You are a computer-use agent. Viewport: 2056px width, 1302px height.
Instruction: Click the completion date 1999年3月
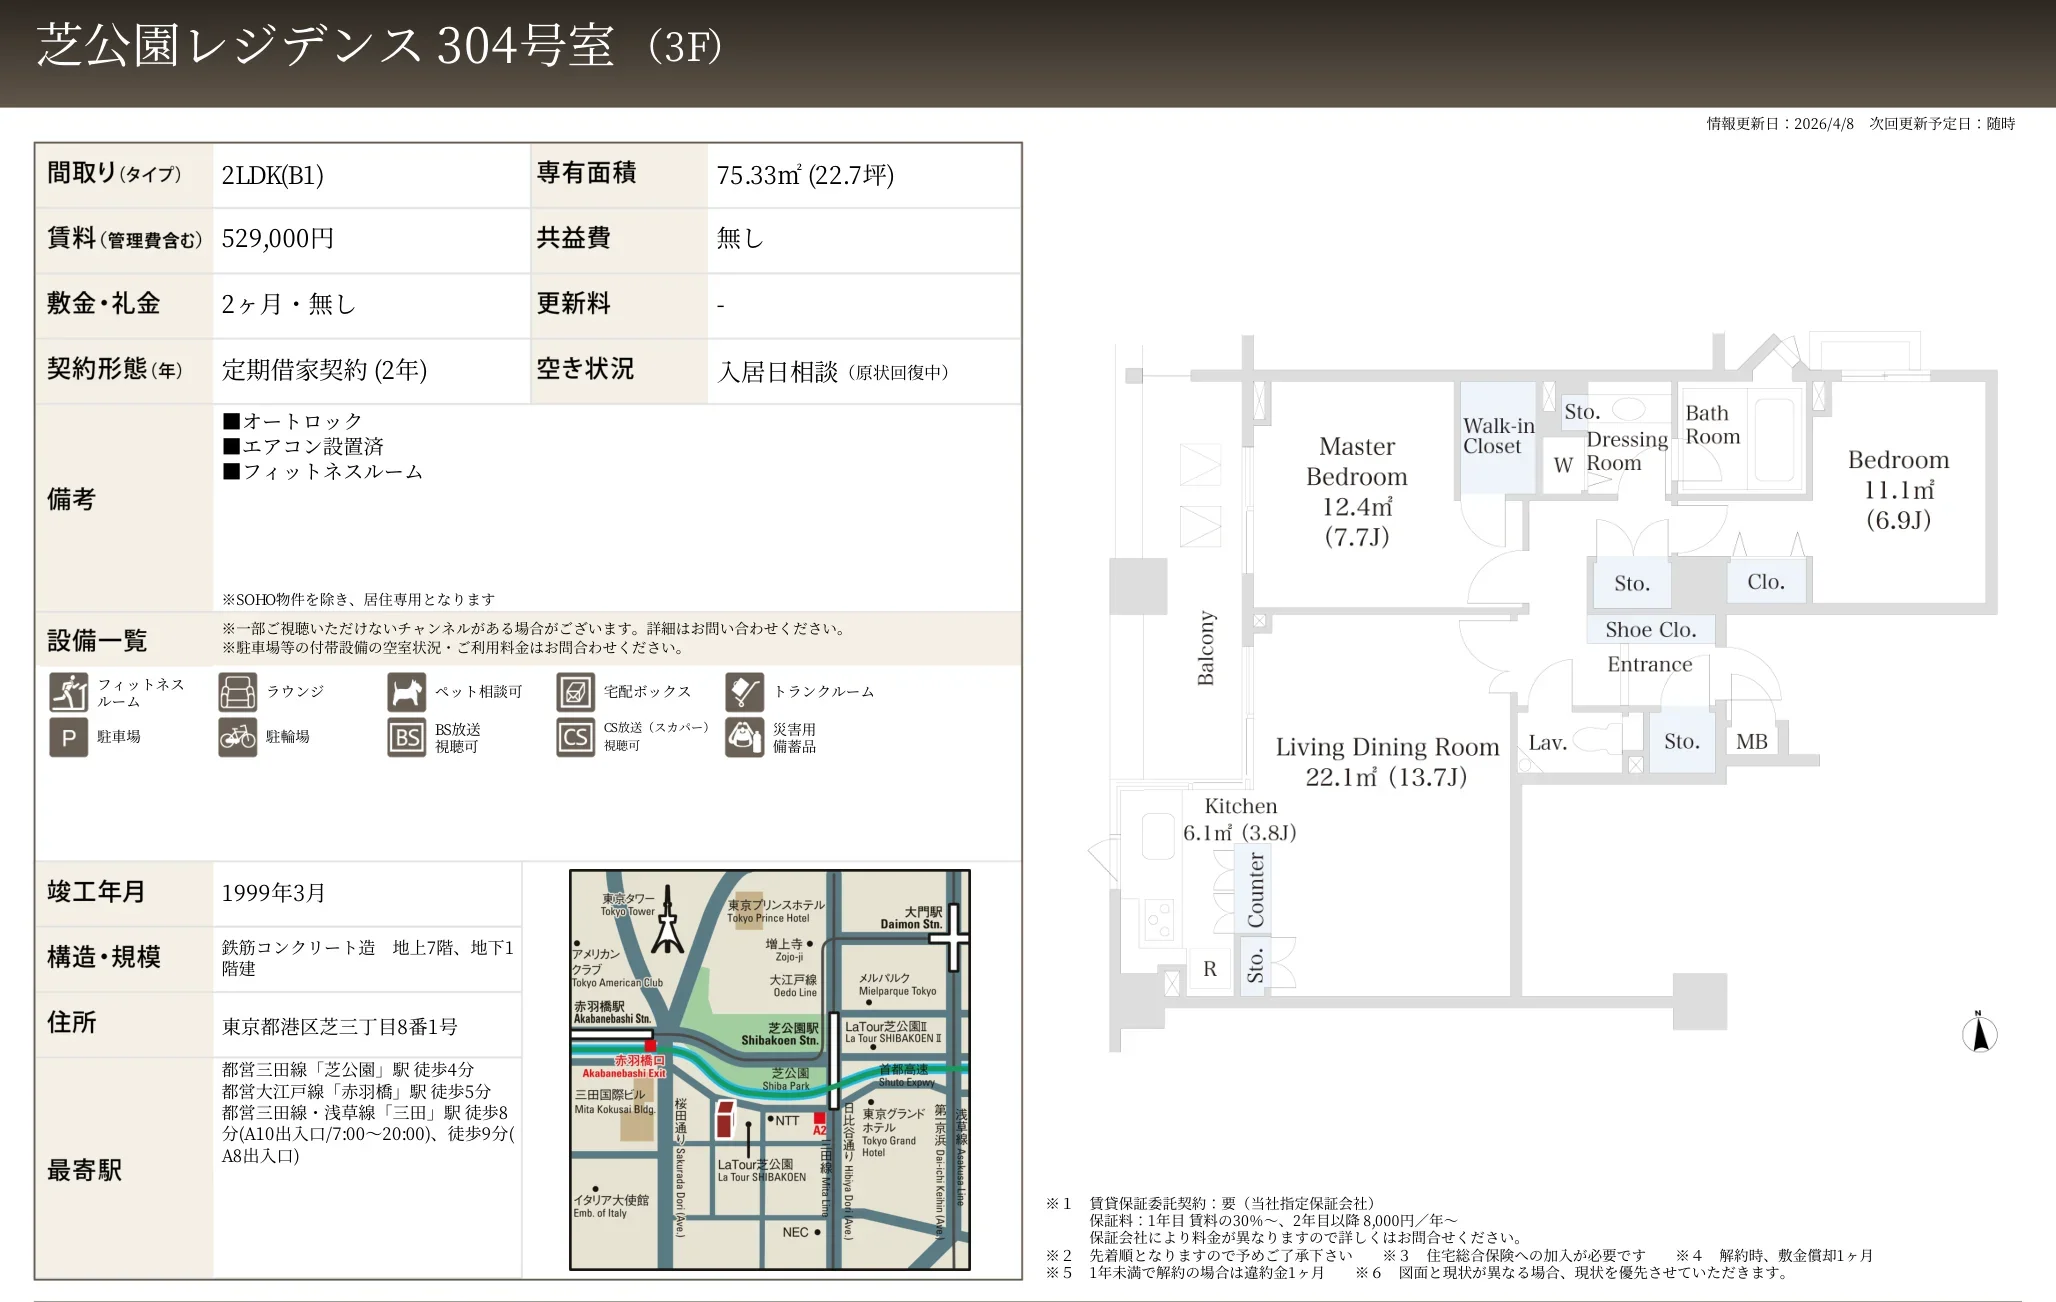click(x=274, y=893)
